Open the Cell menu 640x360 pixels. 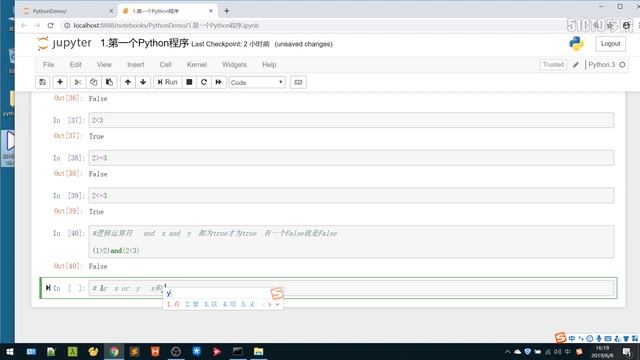(x=165, y=64)
